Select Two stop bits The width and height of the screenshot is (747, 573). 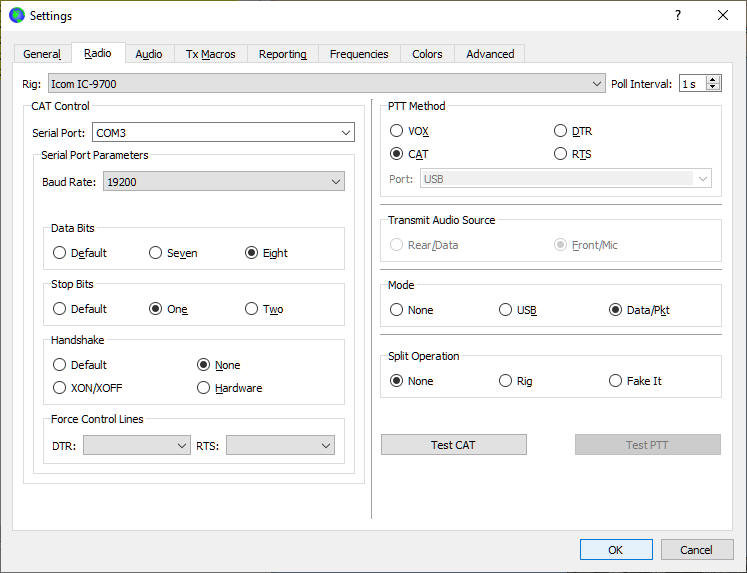click(x=252, y=309)
